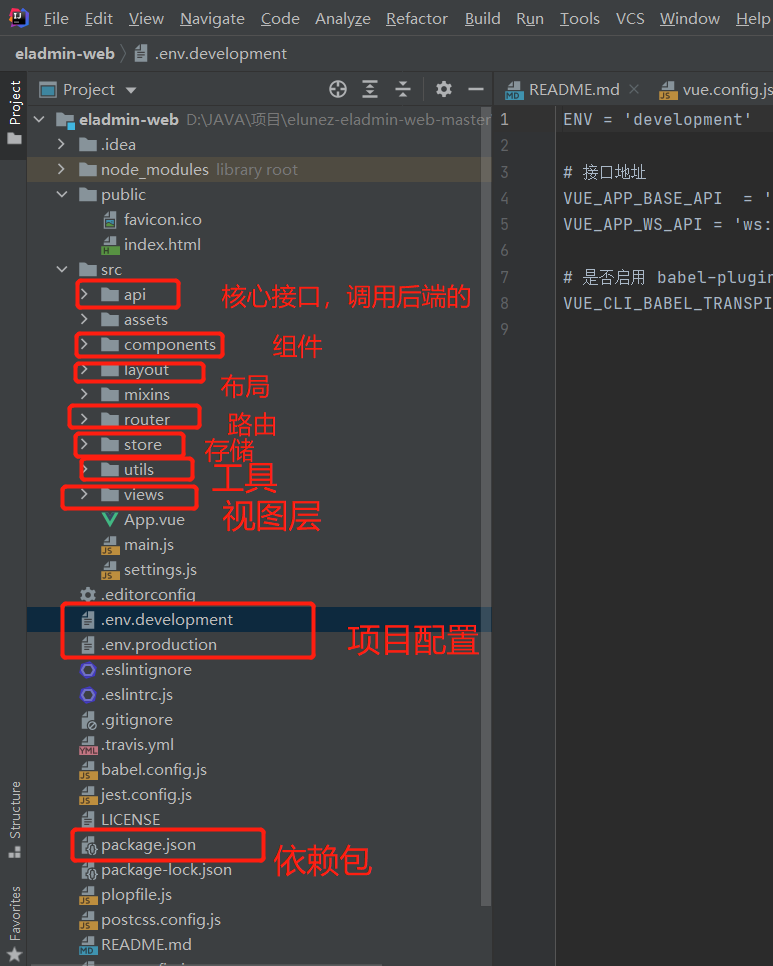Open the Project view dropdown
The image size is (773, 966).
click(x=131, y=90)
